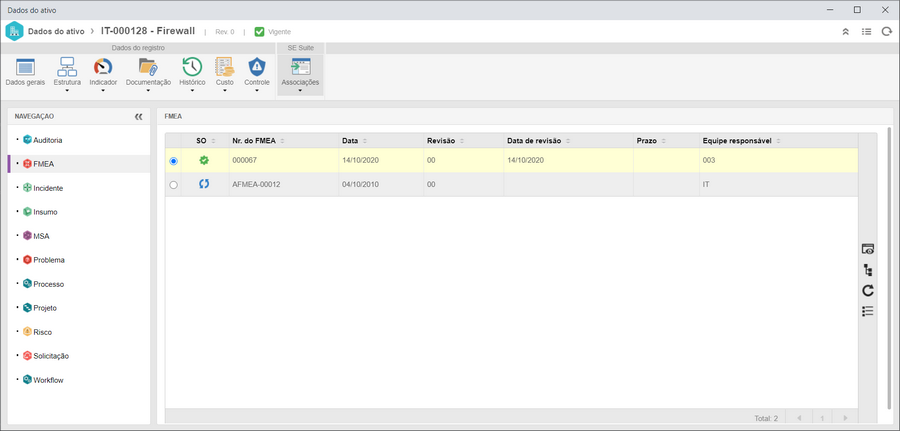Click the structure tree side icon
The image size is (900, 431).
coord(868,270)
